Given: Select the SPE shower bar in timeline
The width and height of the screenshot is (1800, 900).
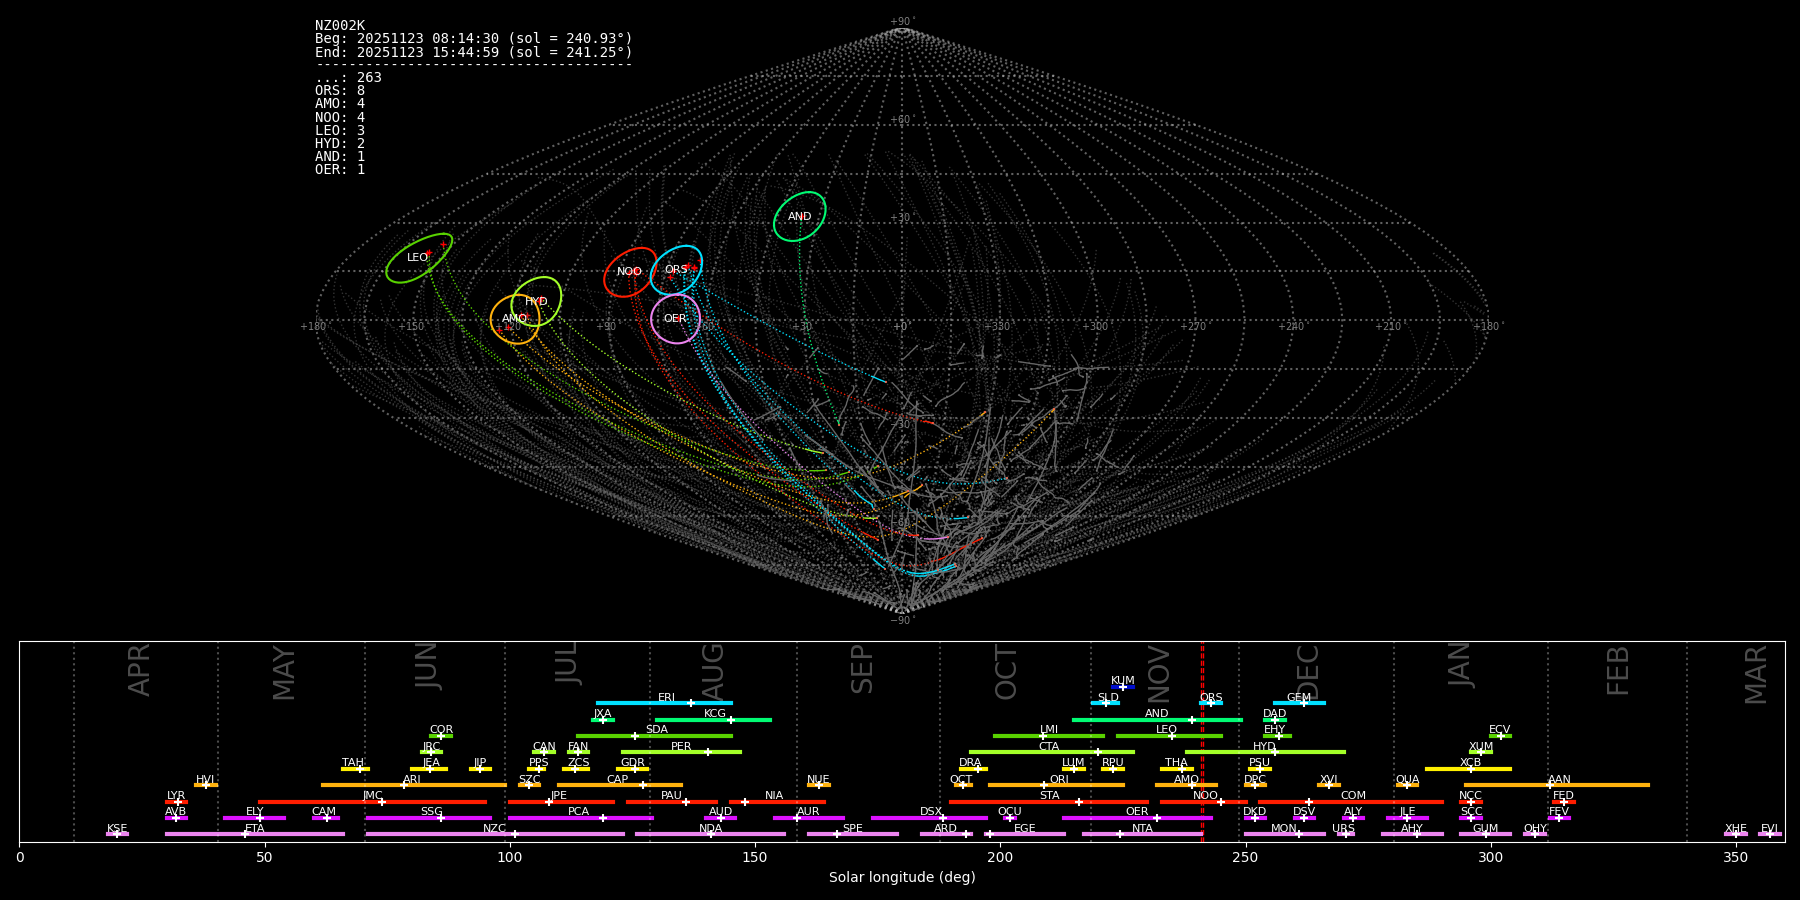Looking at the screenshot, I should (x=853, y=834).
